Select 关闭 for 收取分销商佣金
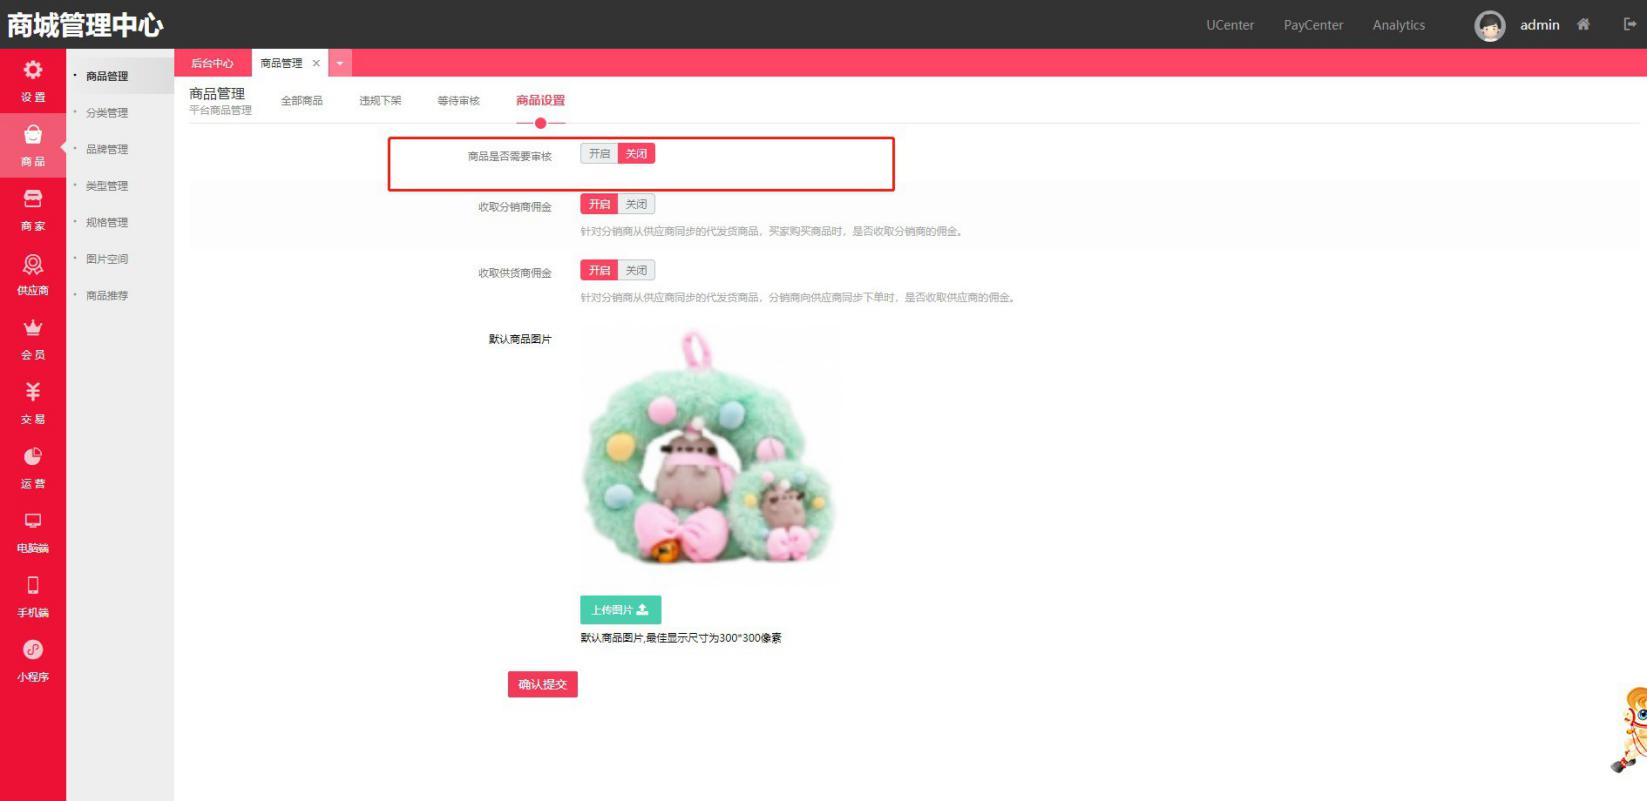This screenshot has height=801, width=1647. click(636, 204)
